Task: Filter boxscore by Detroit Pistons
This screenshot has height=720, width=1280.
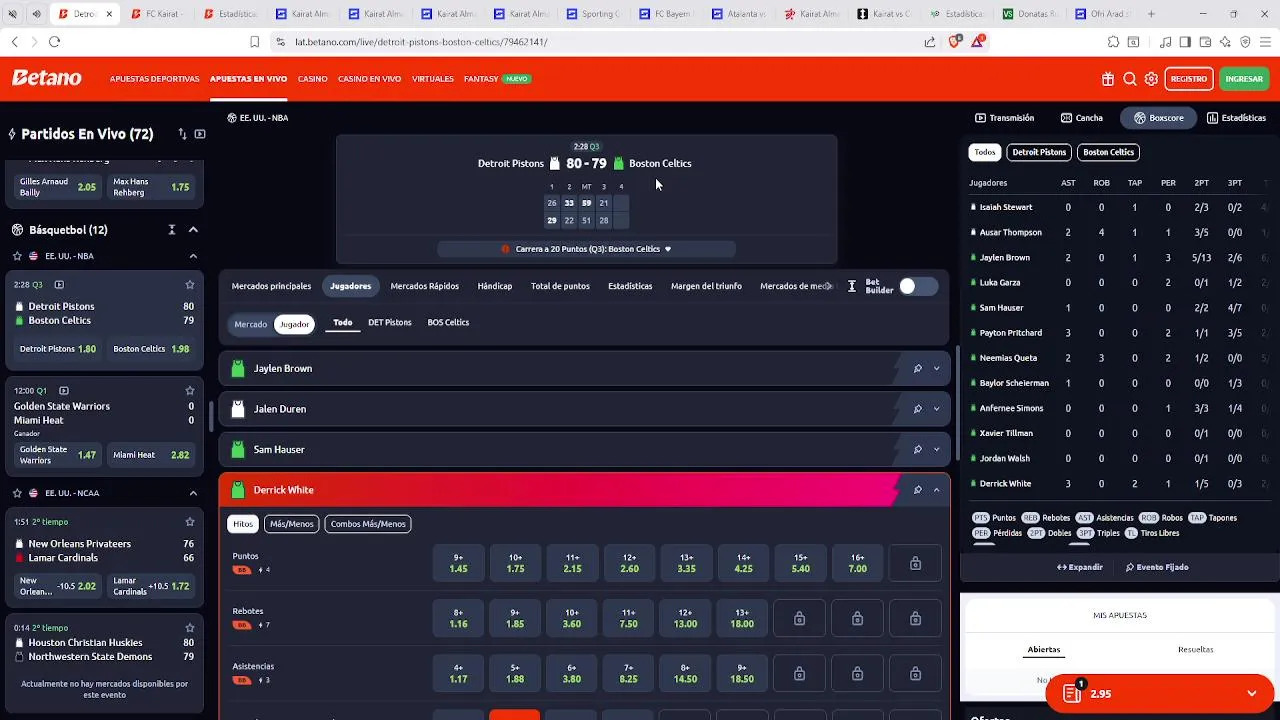Action: point(1039,152)
